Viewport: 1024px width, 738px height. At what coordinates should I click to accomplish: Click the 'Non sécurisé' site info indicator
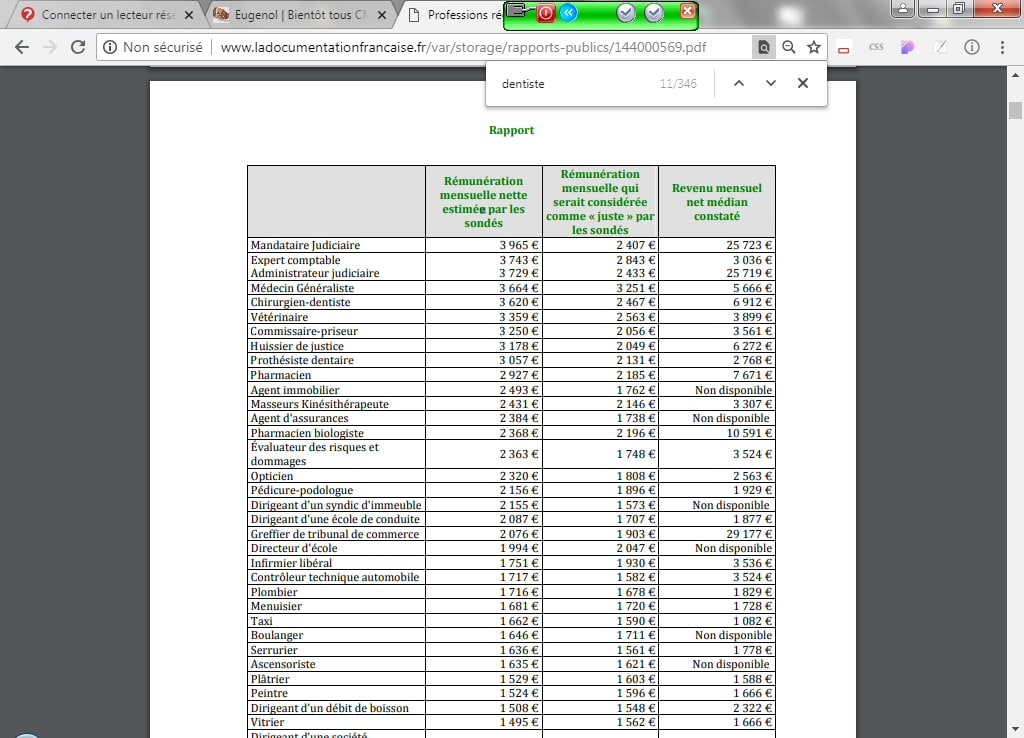click(154, 47)
